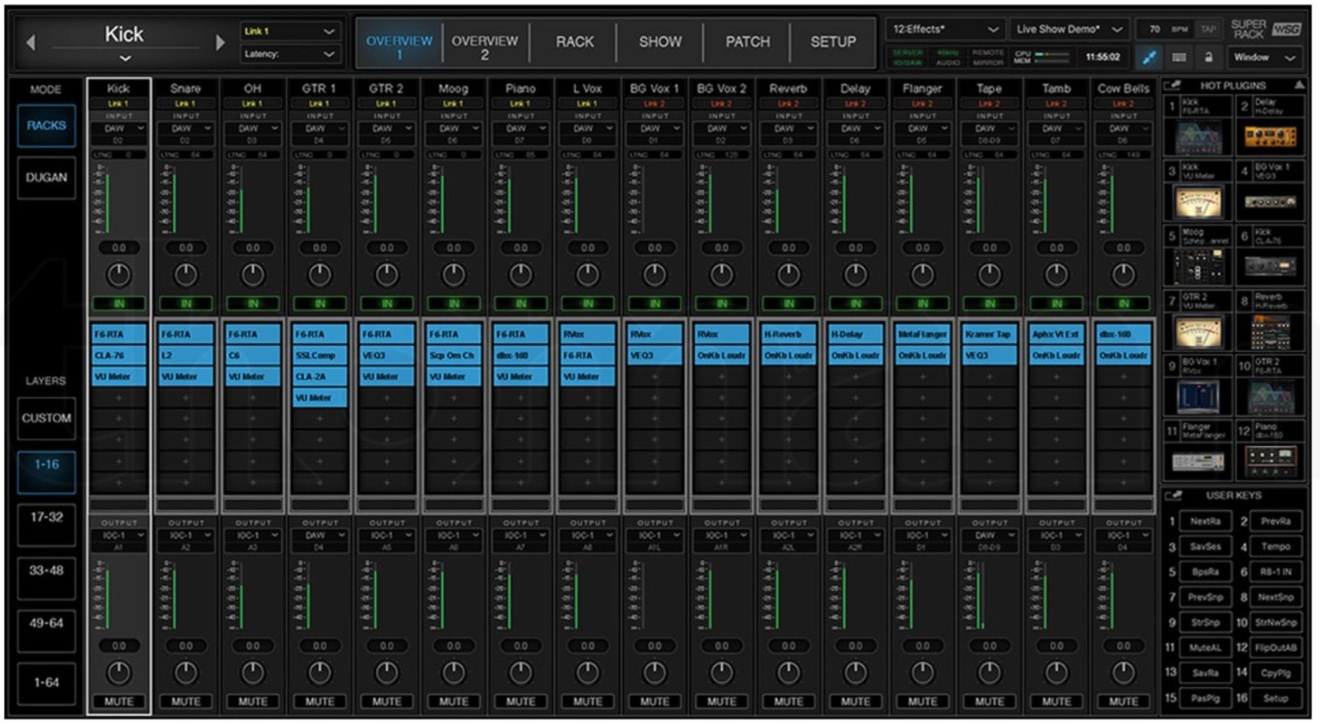Mute the Tamb rack output
1320x726 pixels.
point(1056,701)
